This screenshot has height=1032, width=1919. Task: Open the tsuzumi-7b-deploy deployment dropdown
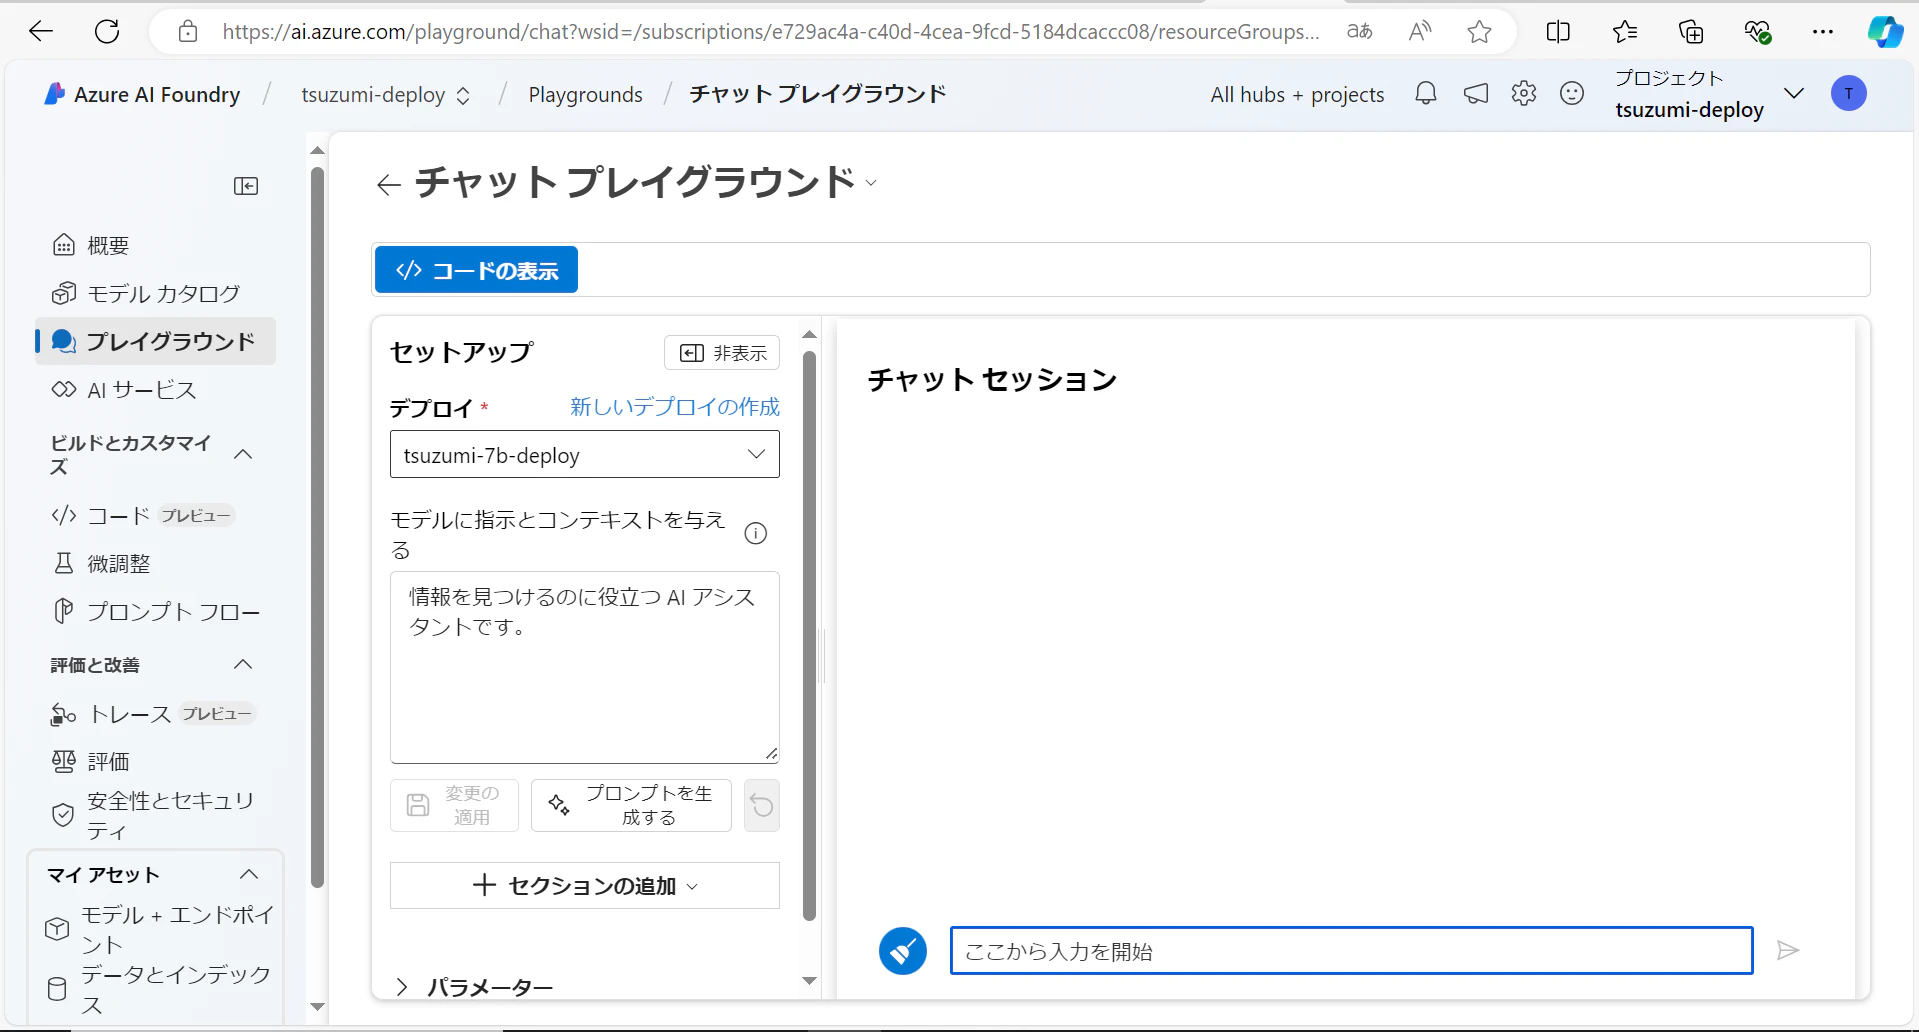click(584, 454)
